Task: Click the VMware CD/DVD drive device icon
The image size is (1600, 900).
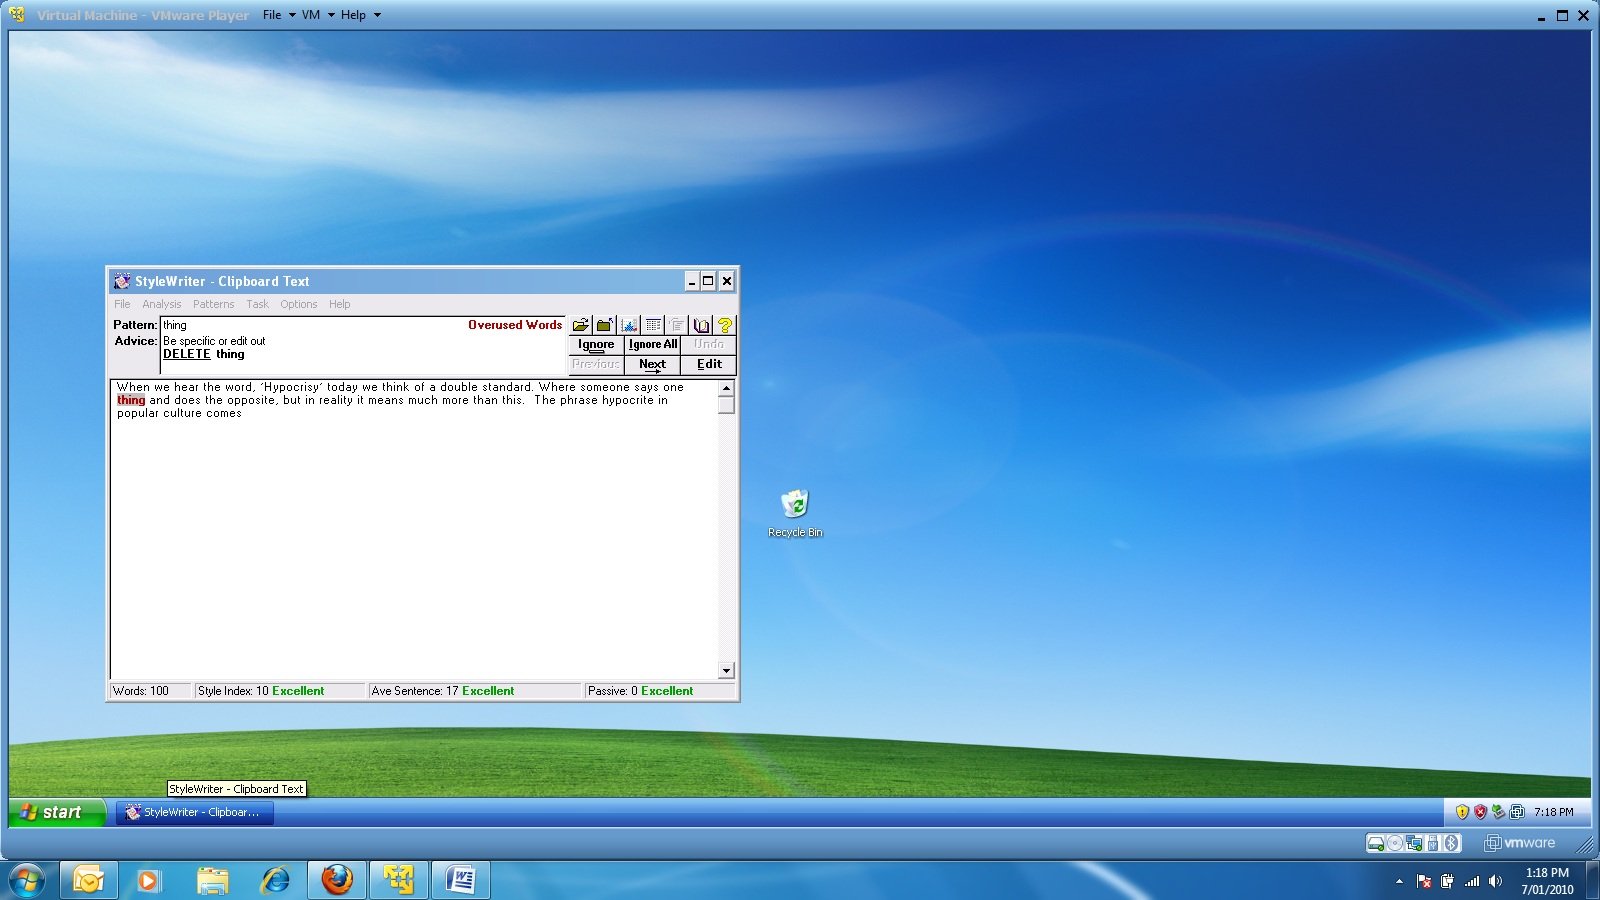Action: [x=1395, y=843]
